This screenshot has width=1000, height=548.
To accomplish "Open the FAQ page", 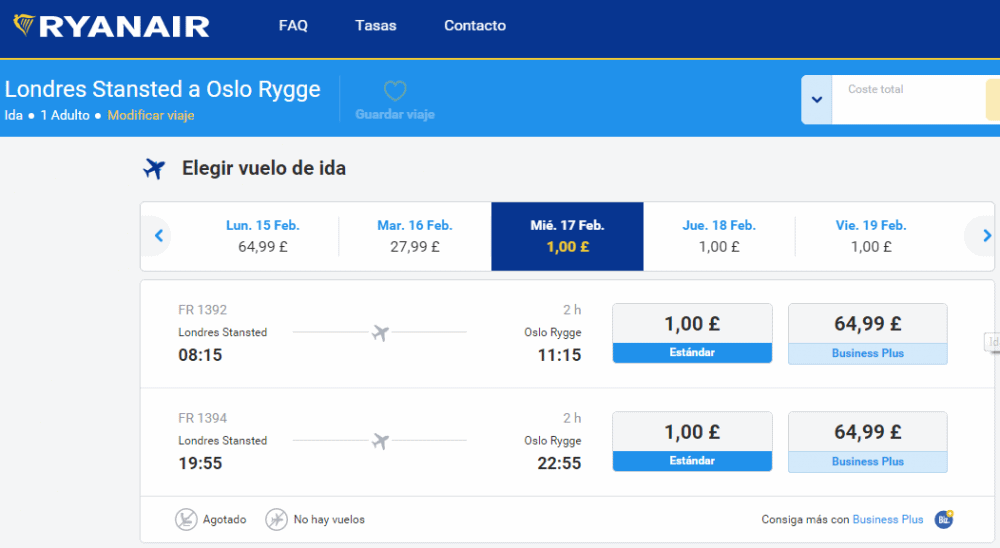I will click(293, 26).
